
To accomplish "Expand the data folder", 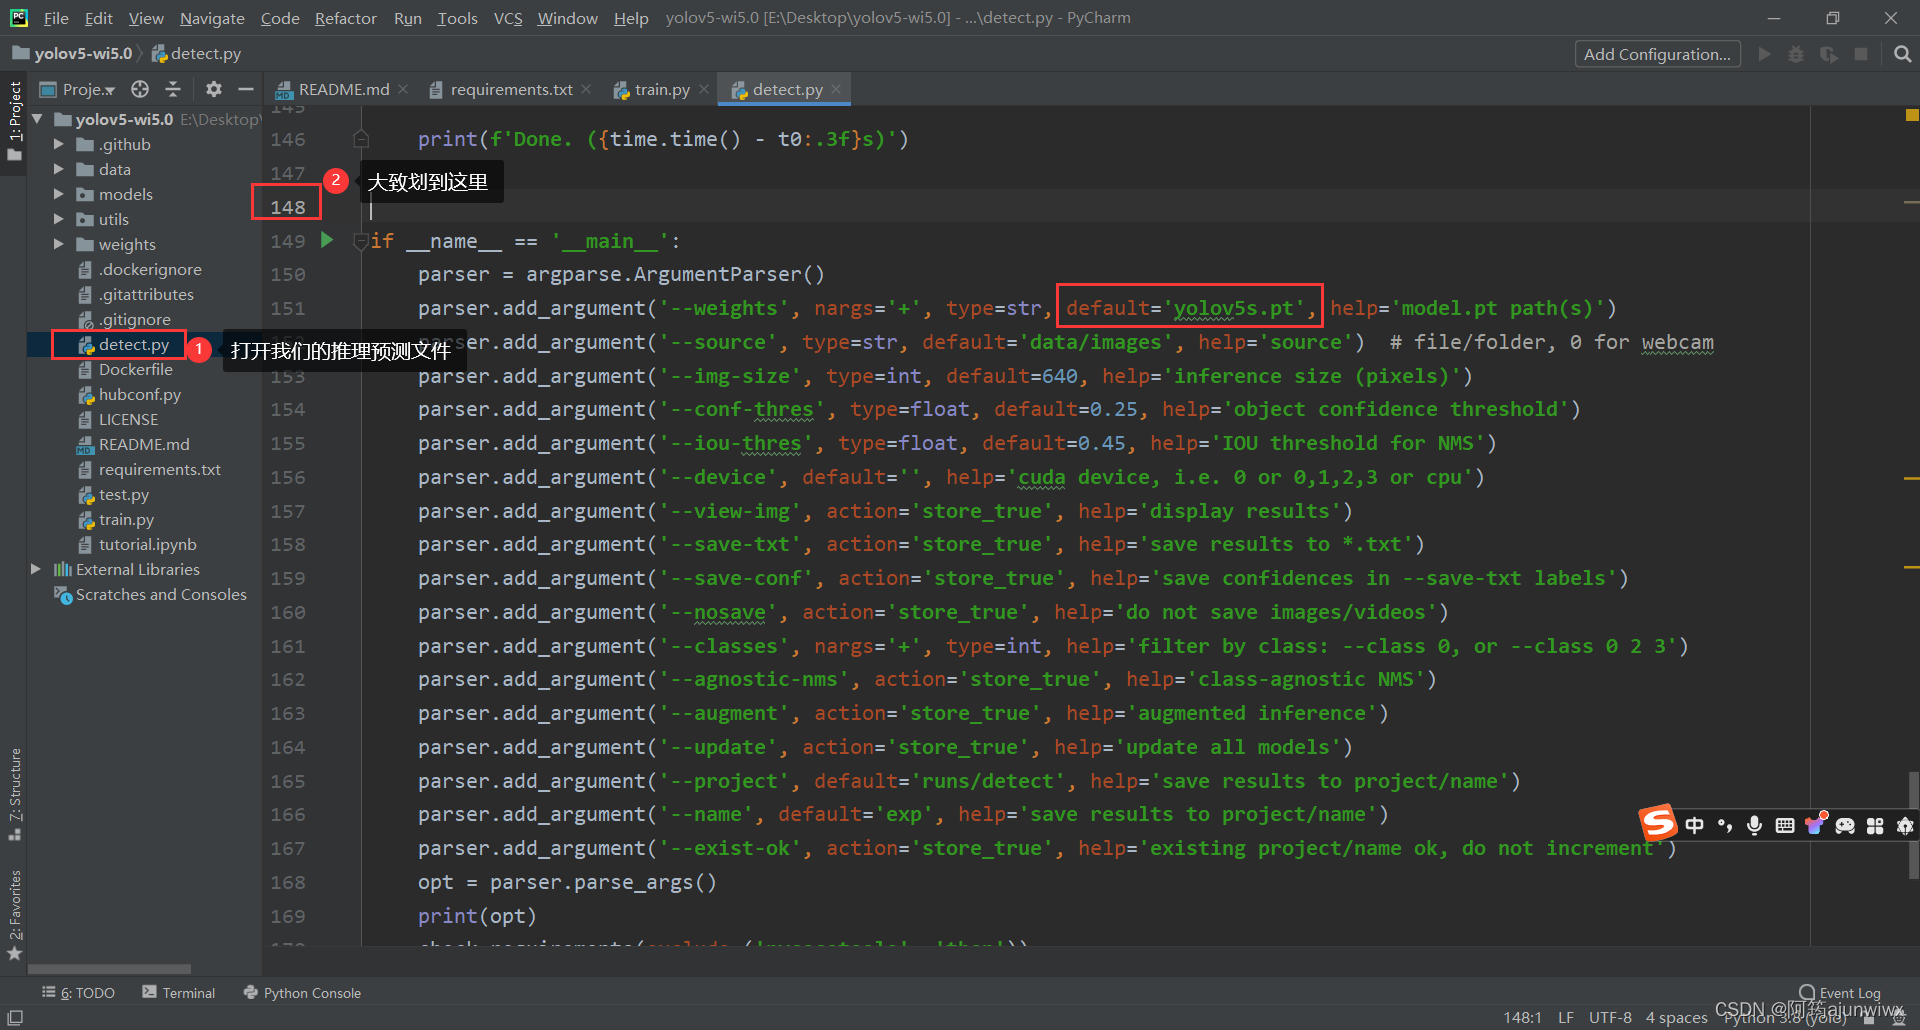I will coord(58,169).
